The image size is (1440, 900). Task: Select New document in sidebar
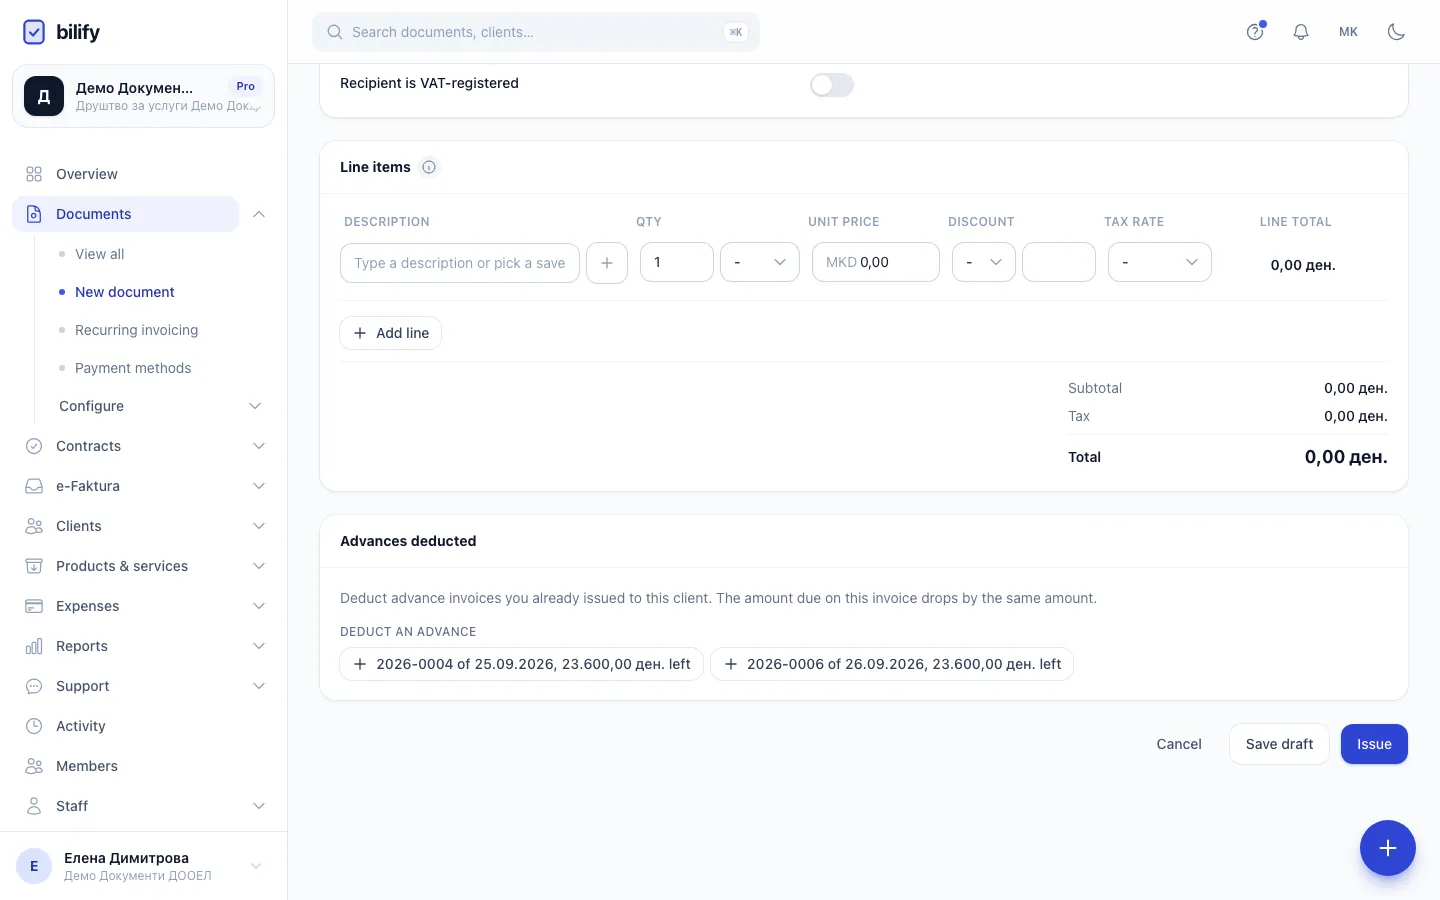[125, 292]
